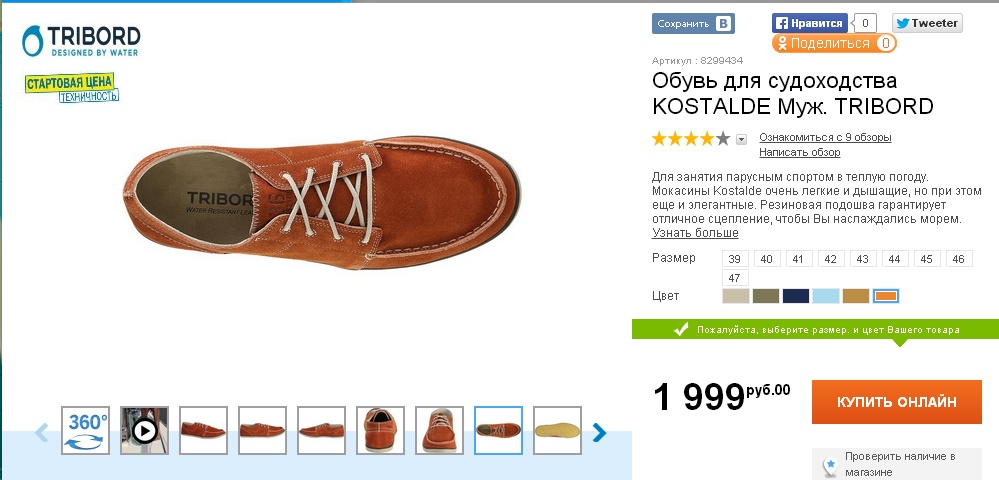Show next thumbnails with right arrow
The image size is (999, 480).
[x=599, y=432]
